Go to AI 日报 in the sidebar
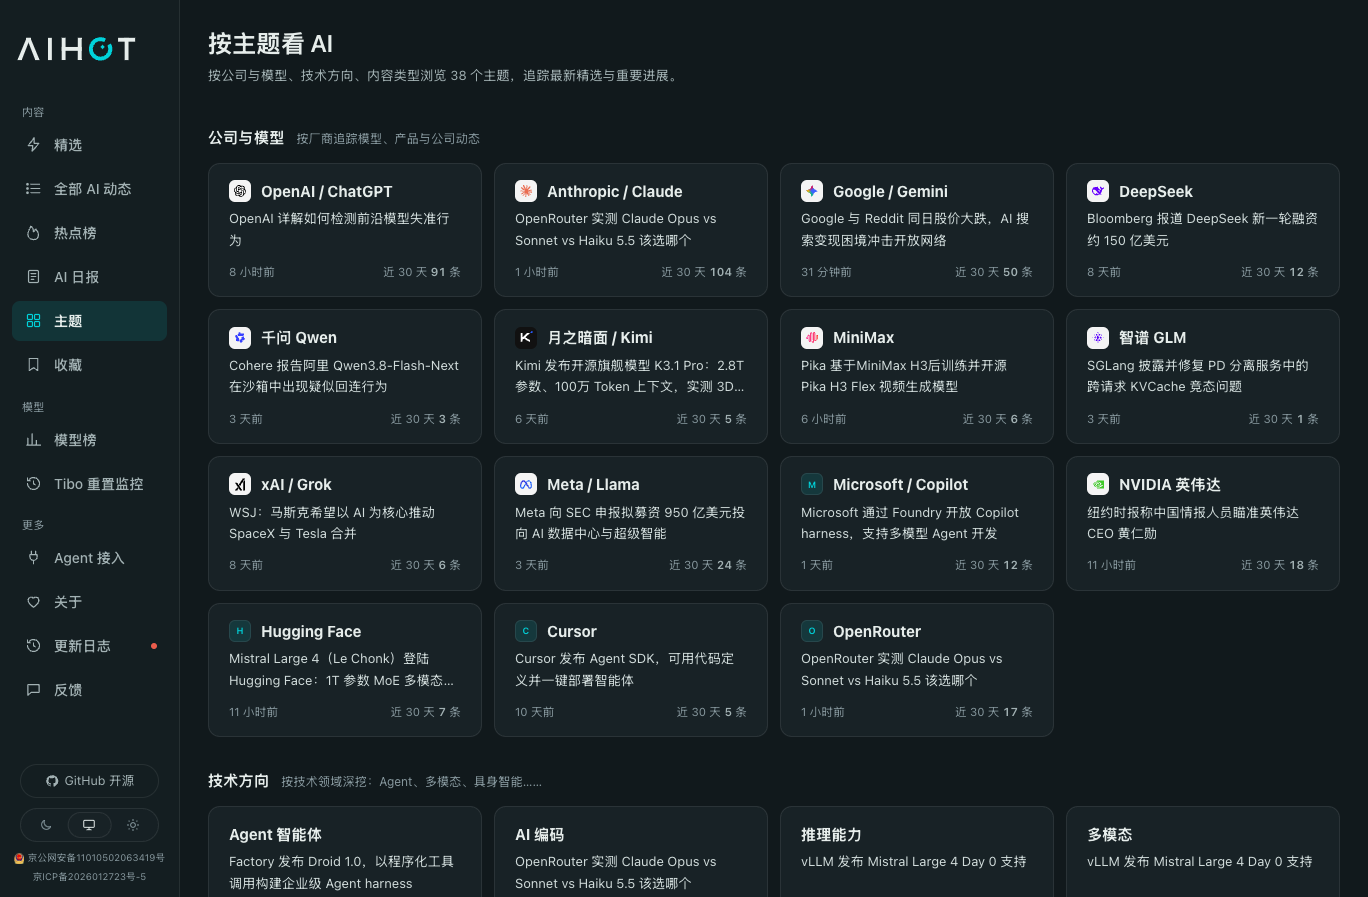This screenshot has height=897, width=1368. (x=89, y=277)
